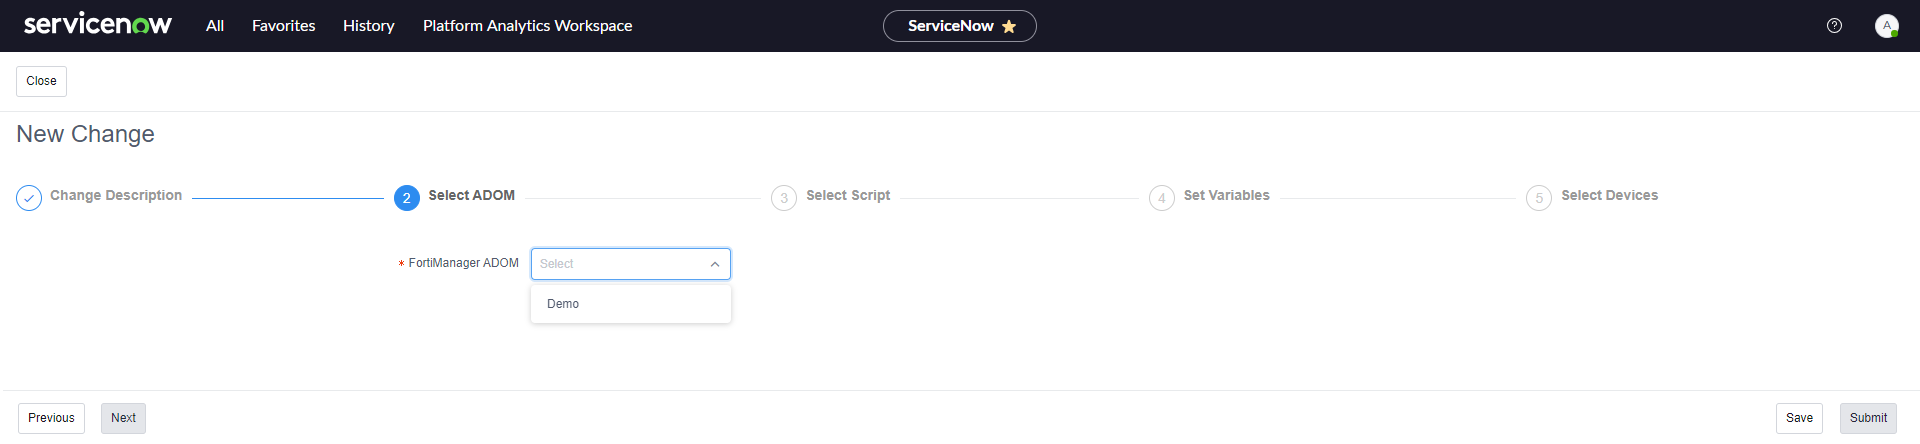The height and width of the screenshot is (444, 1920).
Task: Open the user avatar menu
Action: coord(1886,26)
